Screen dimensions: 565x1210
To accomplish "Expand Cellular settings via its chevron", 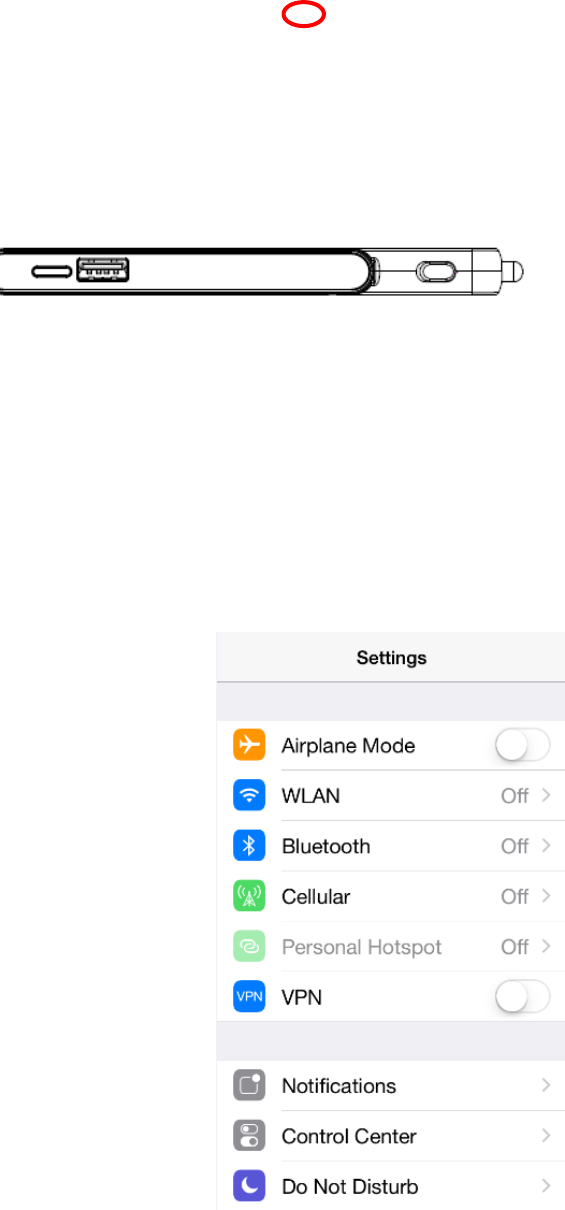I will 546,896.
